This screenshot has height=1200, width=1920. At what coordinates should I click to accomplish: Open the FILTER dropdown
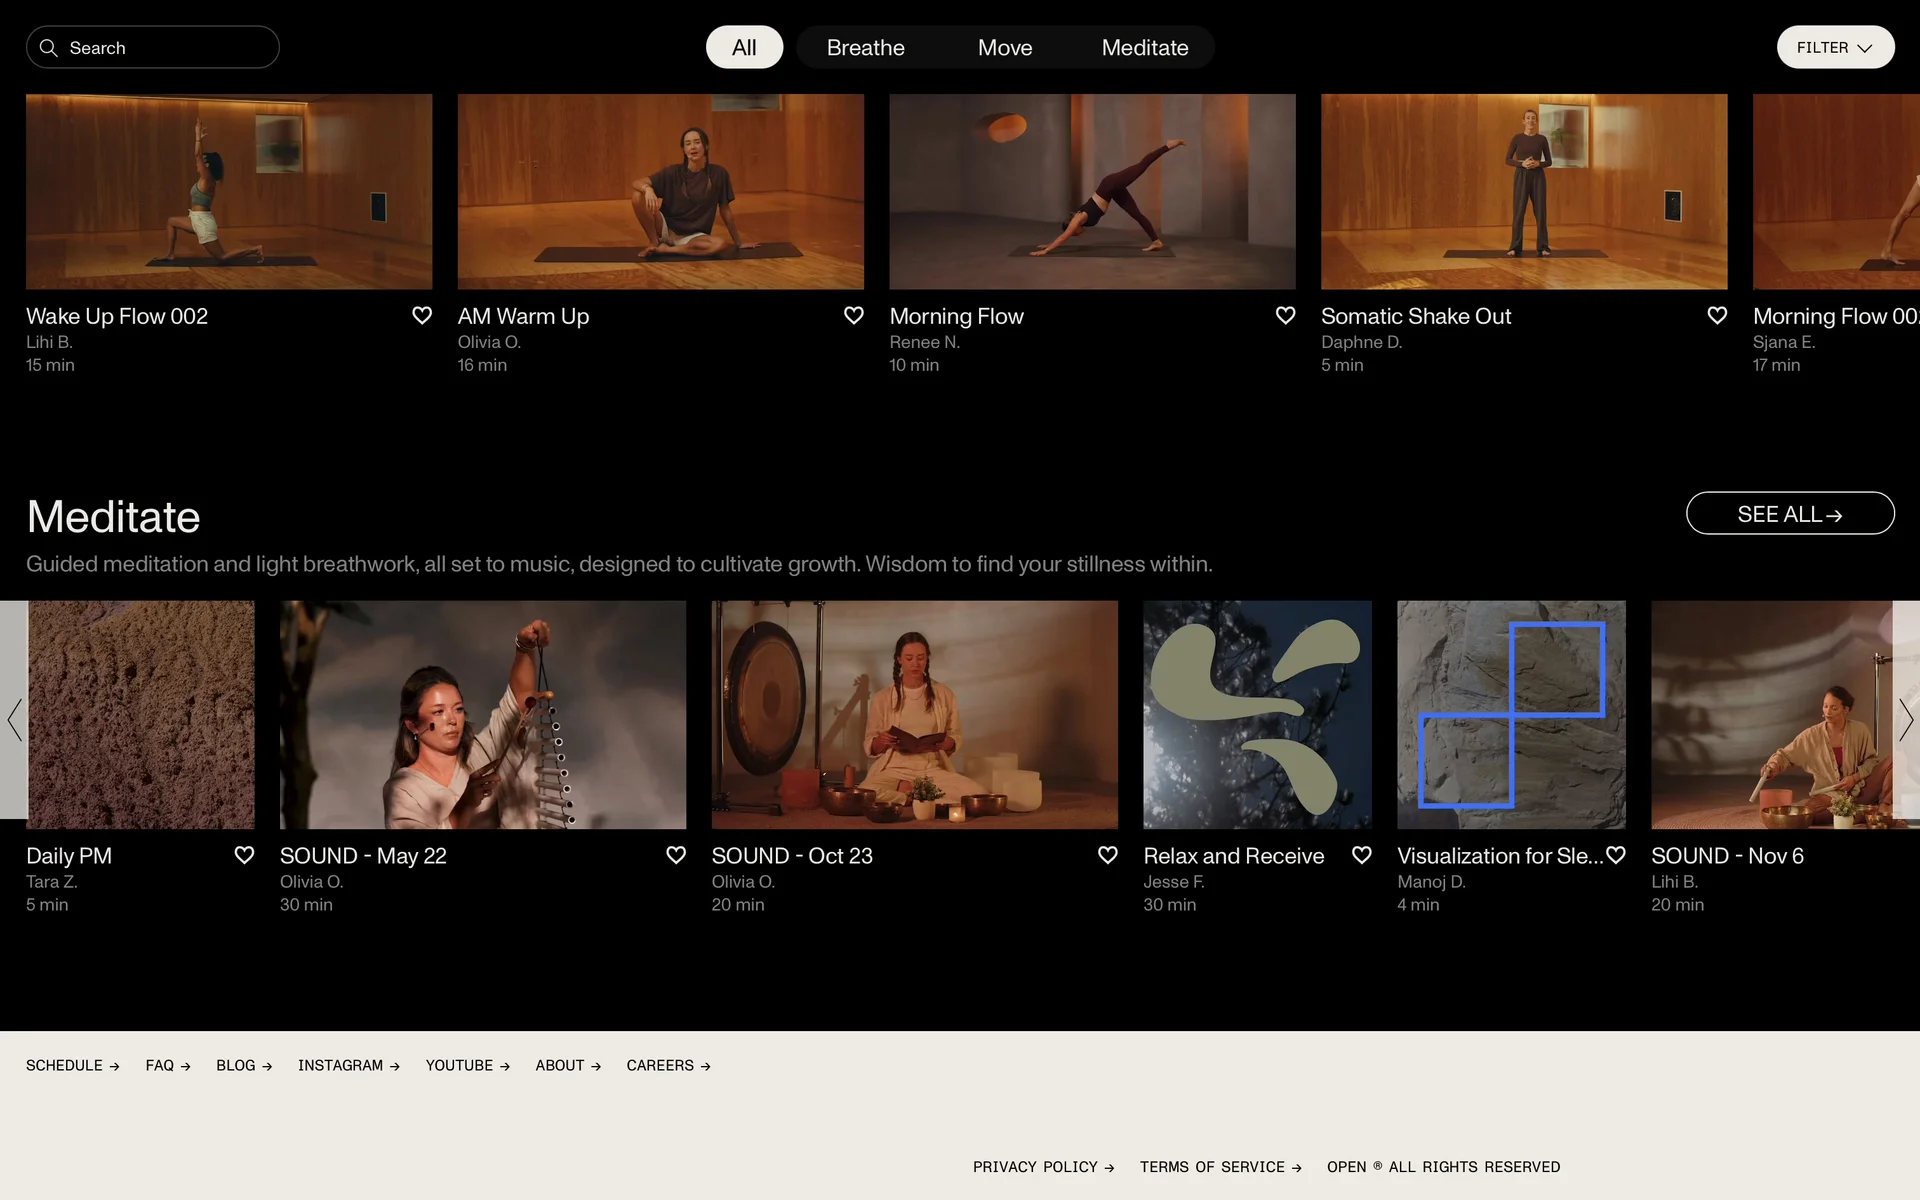1822,48
